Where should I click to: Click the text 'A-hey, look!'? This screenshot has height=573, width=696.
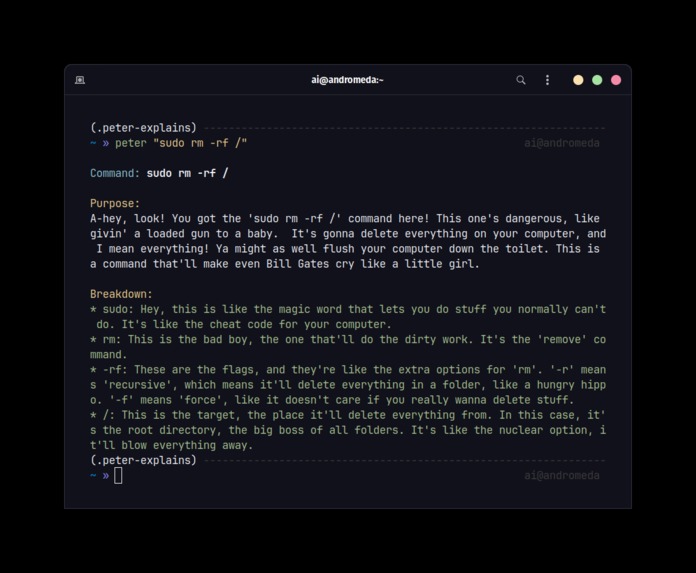click(x=127, y=218)
